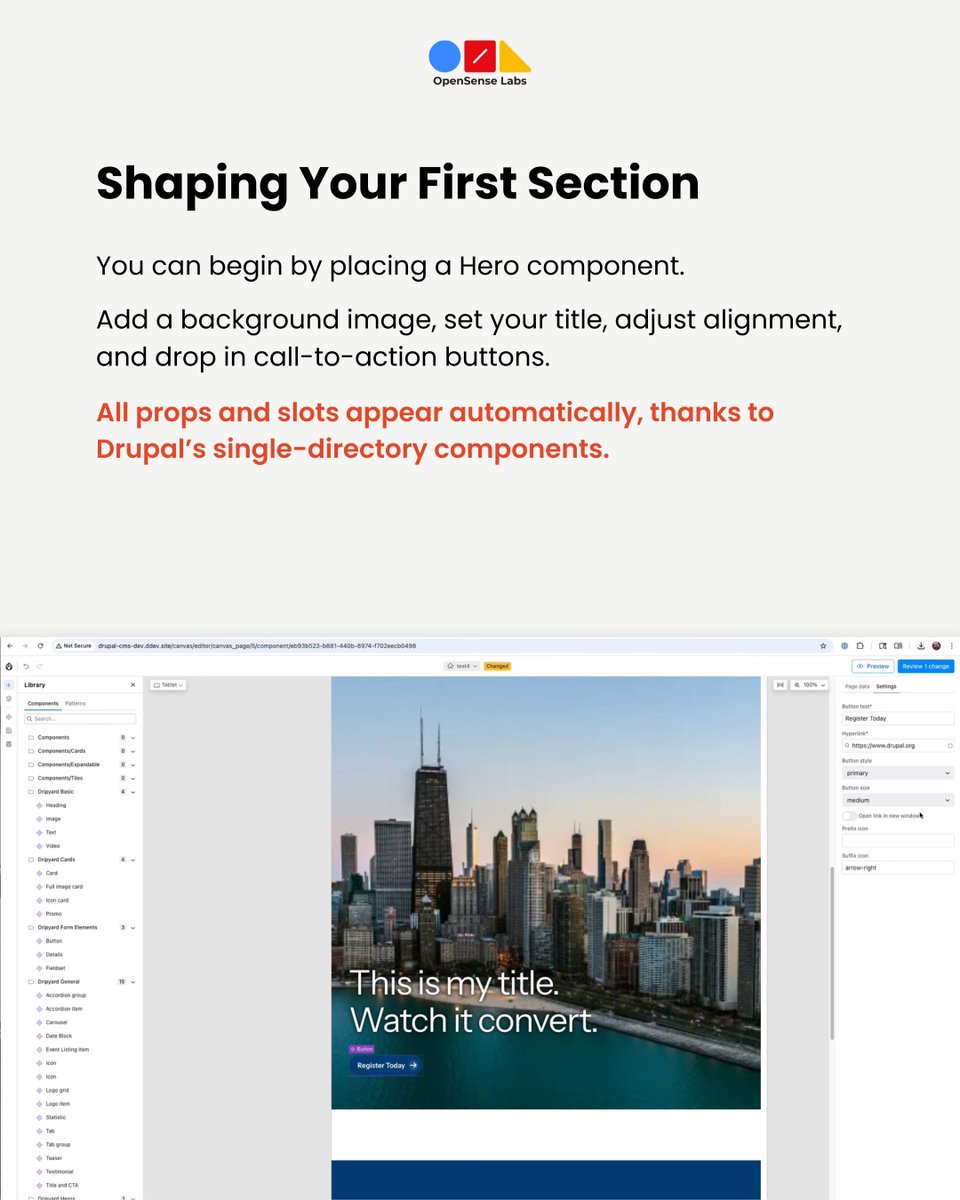Expand the Components/Tiles folder

133,778
